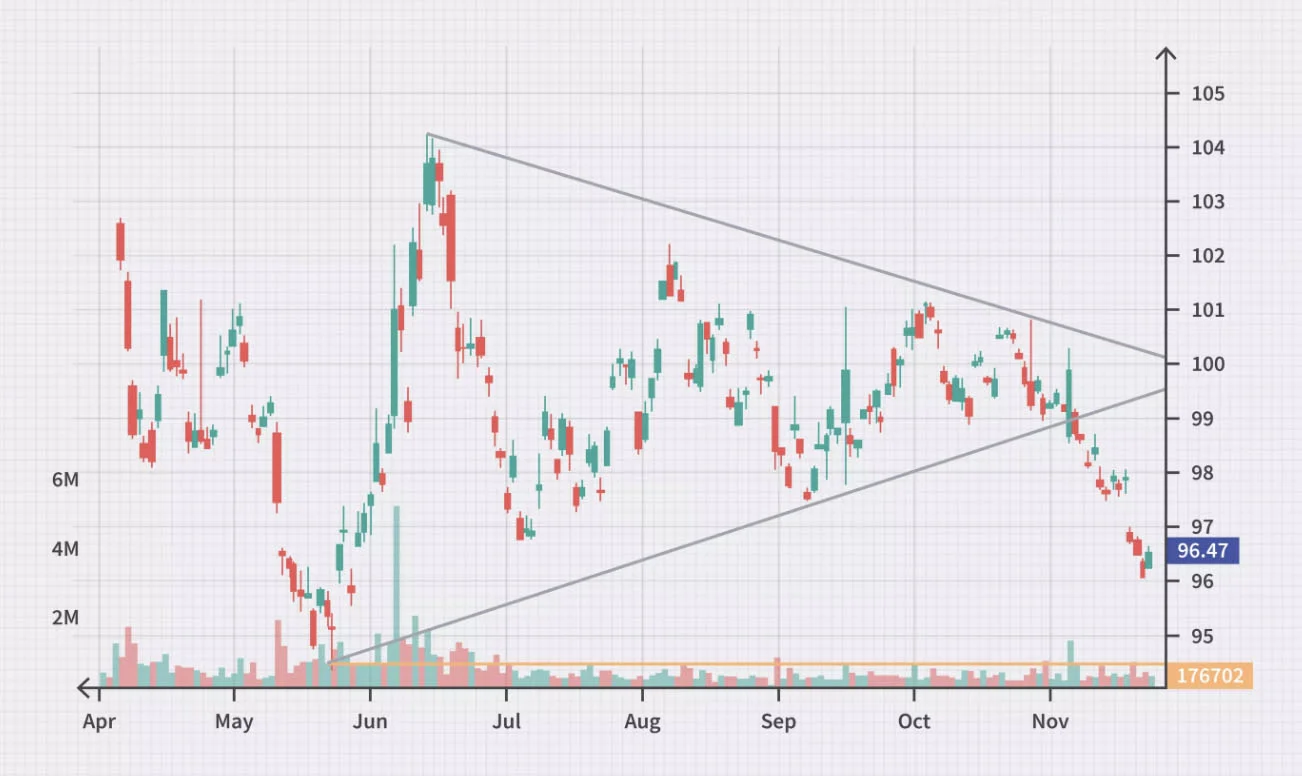This screenshot has height=776, width=1302.
Task: Click the 101 price axis label
Action: [1208, 310]
